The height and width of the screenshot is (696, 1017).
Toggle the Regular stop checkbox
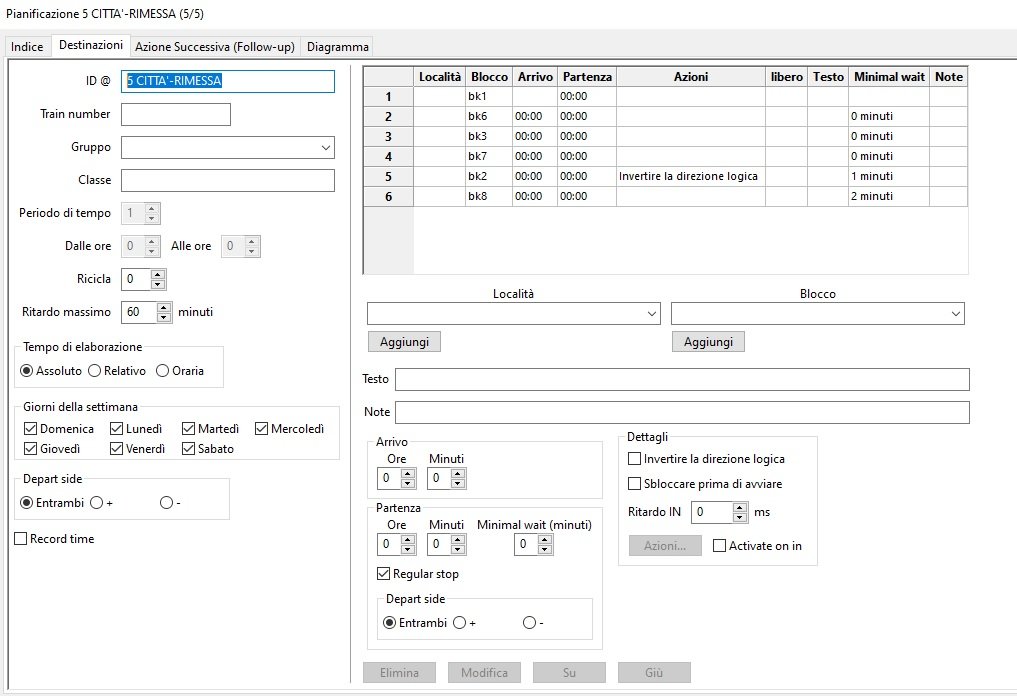coord(384,574)
